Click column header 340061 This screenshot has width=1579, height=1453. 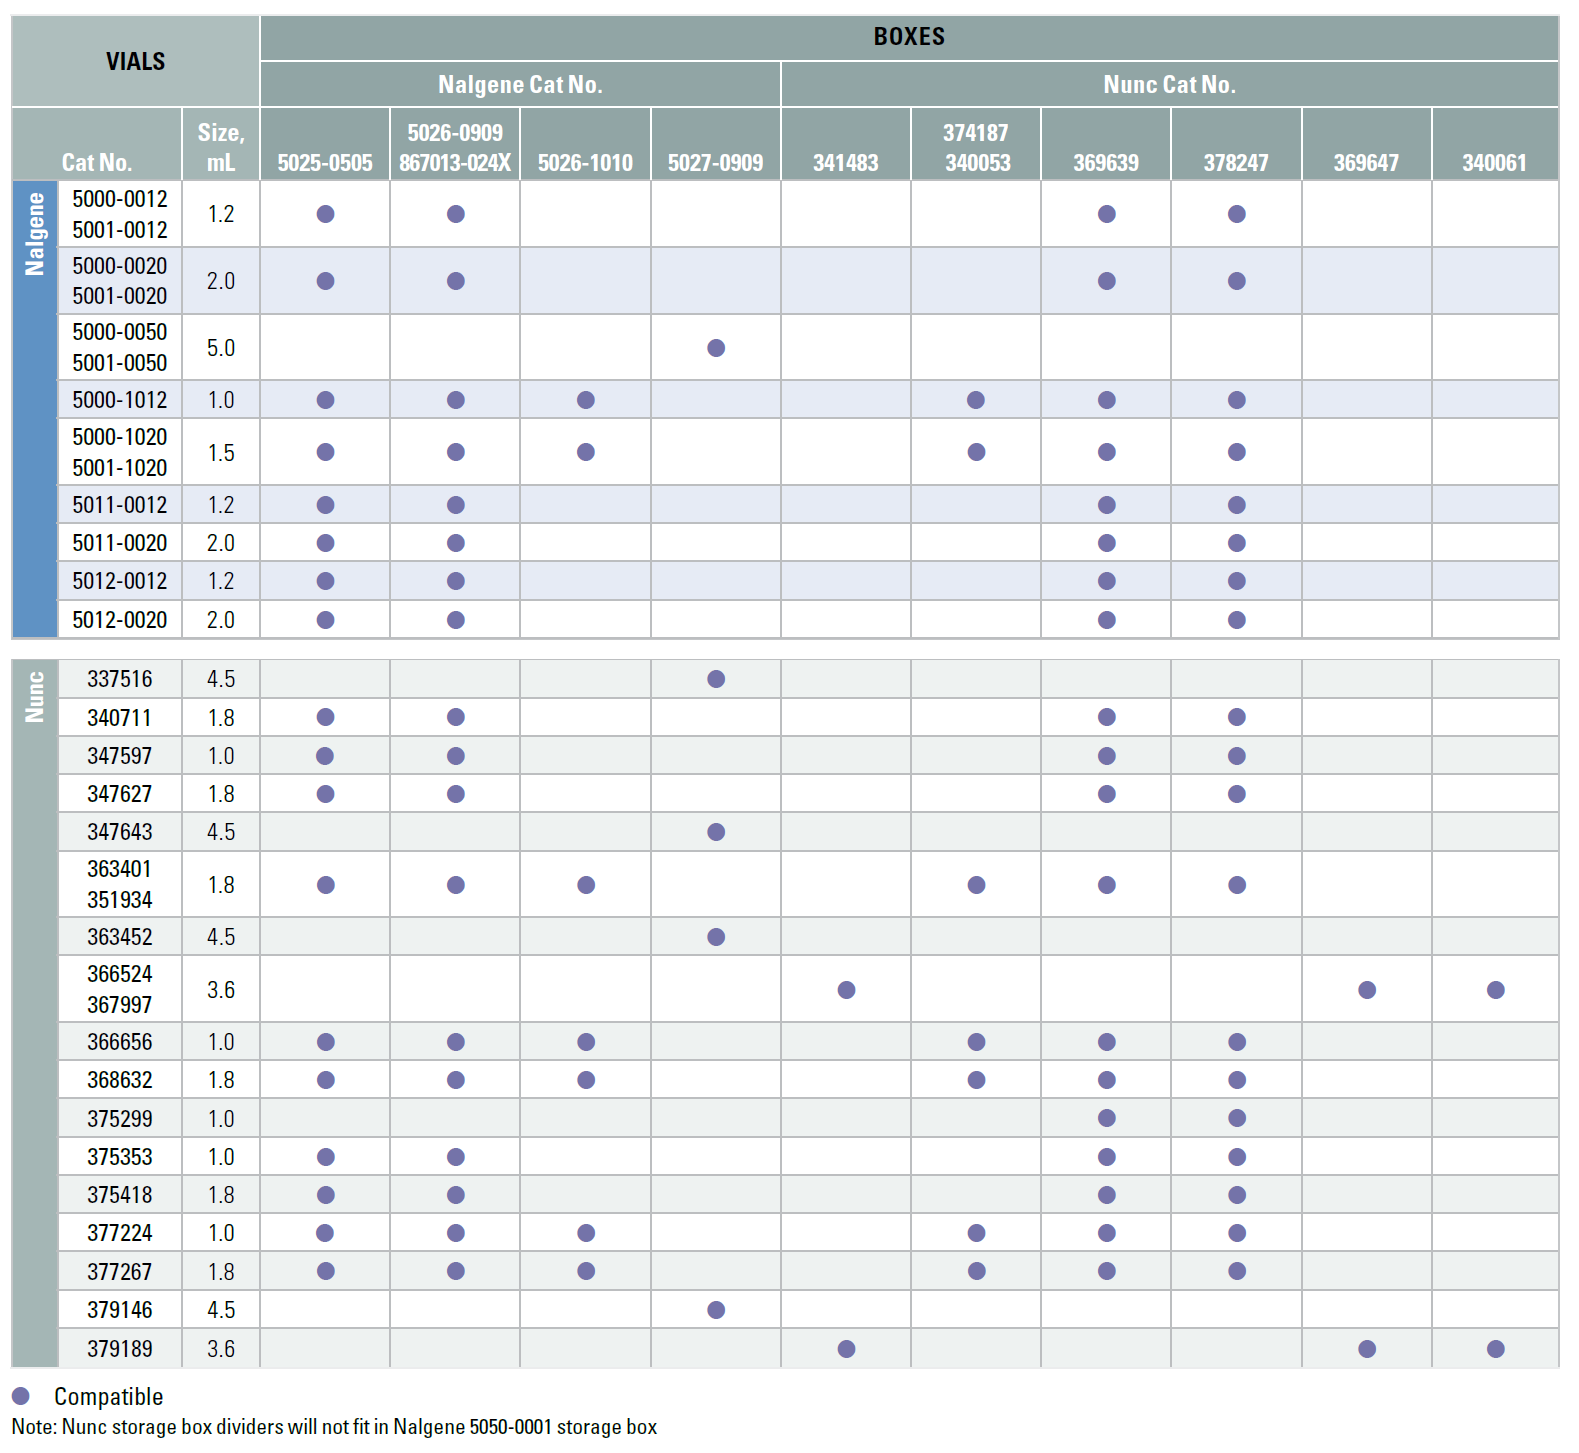click(1495, 144)
